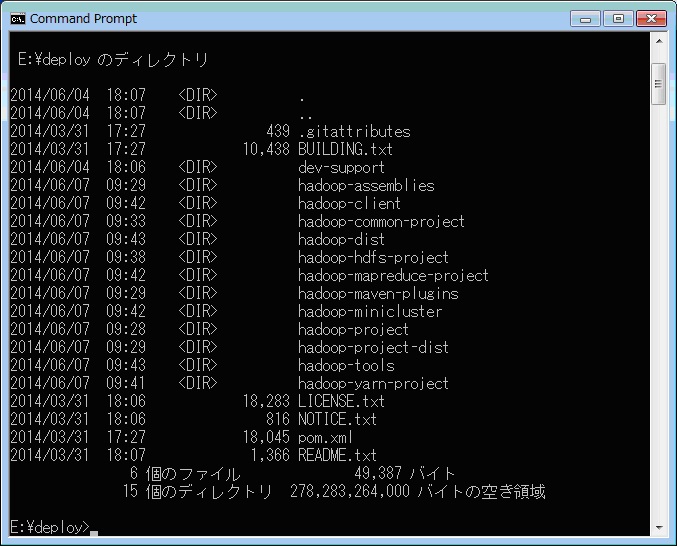Click the Command Prompt title bar text
Screen dimensions: 677x546
(x=84, y=18)
